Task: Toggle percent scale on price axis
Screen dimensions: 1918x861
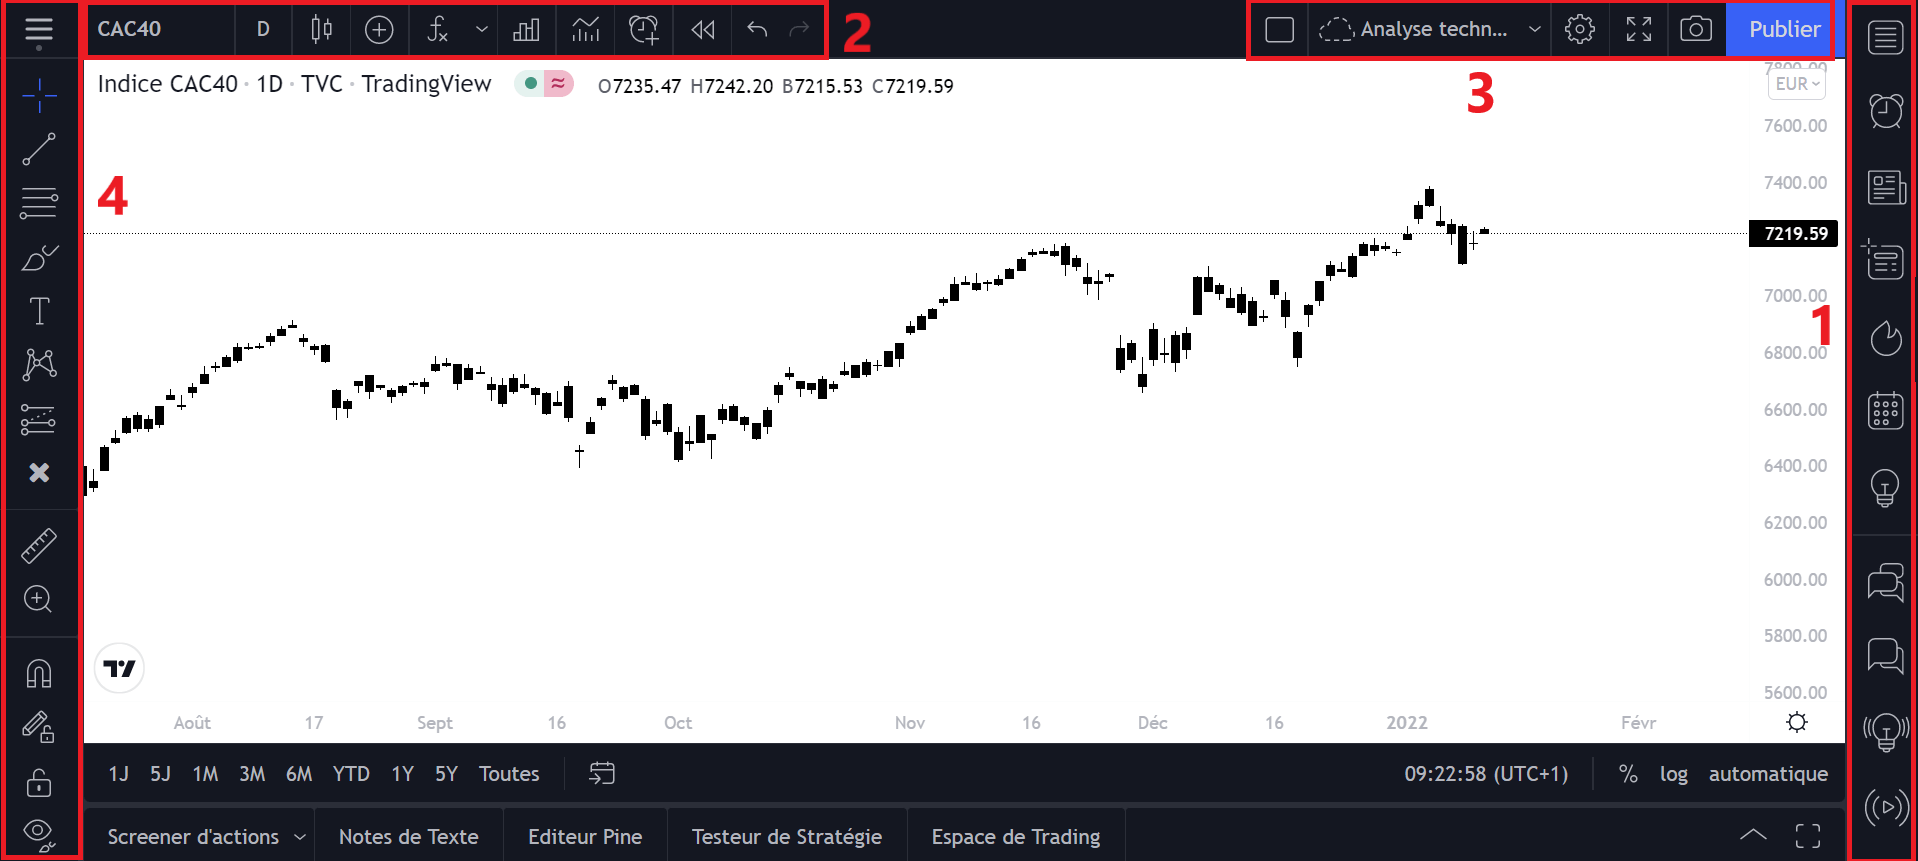Action: [1628, 774]
